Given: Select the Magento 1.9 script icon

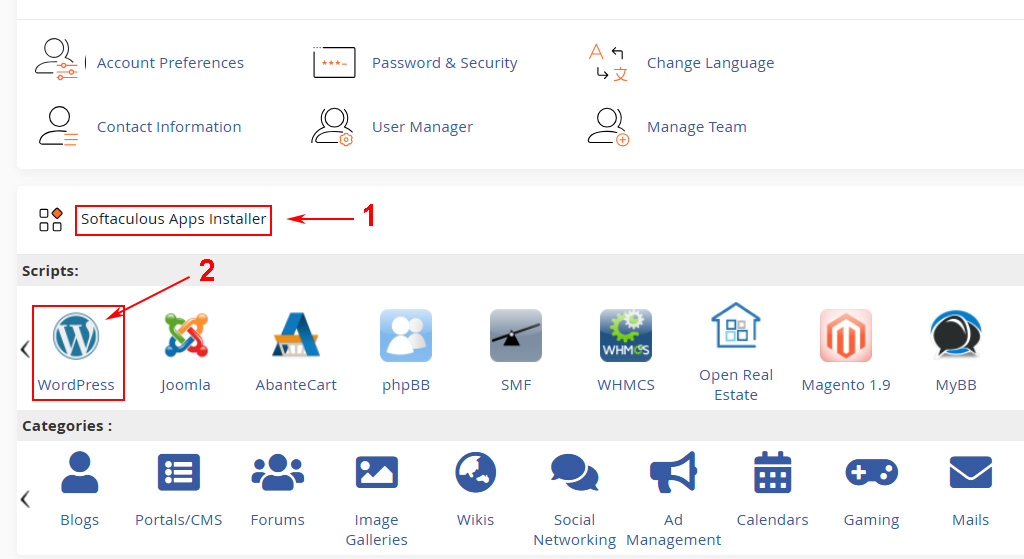Looking at the screenshot, I should (846, 336).
